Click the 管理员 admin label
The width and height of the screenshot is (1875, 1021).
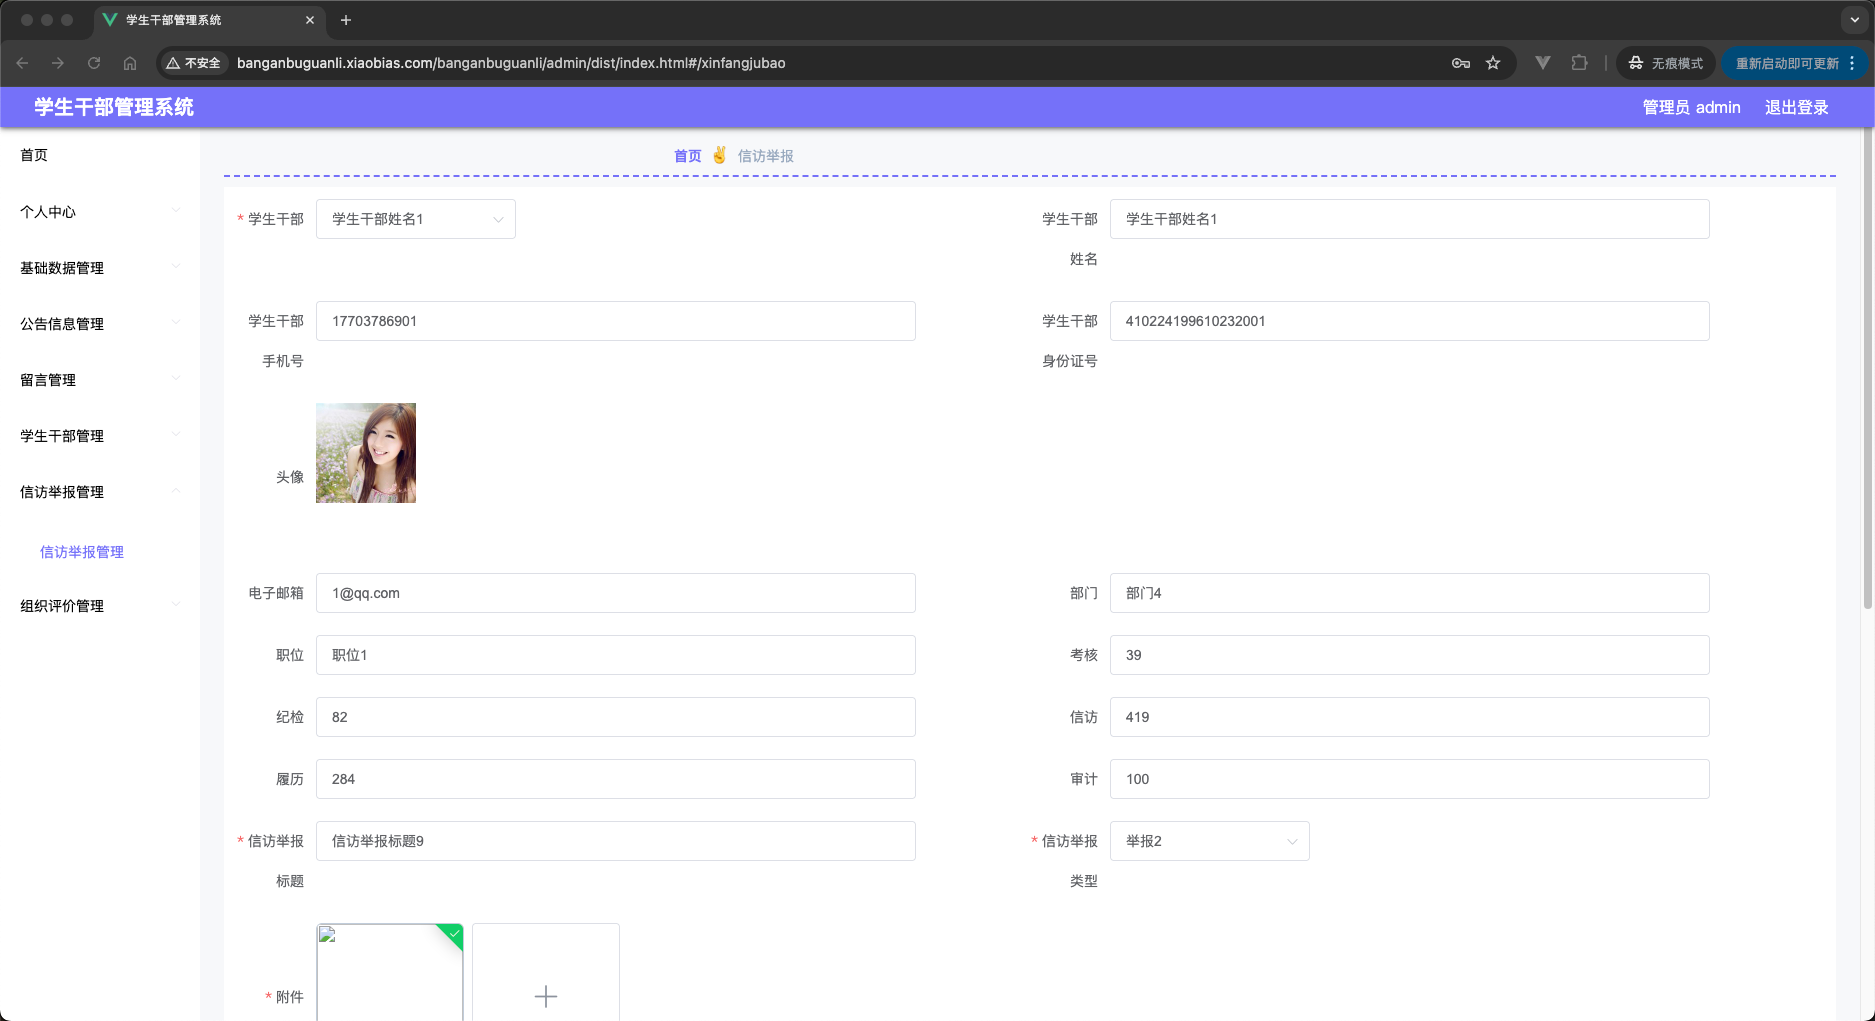[1691, 107]
